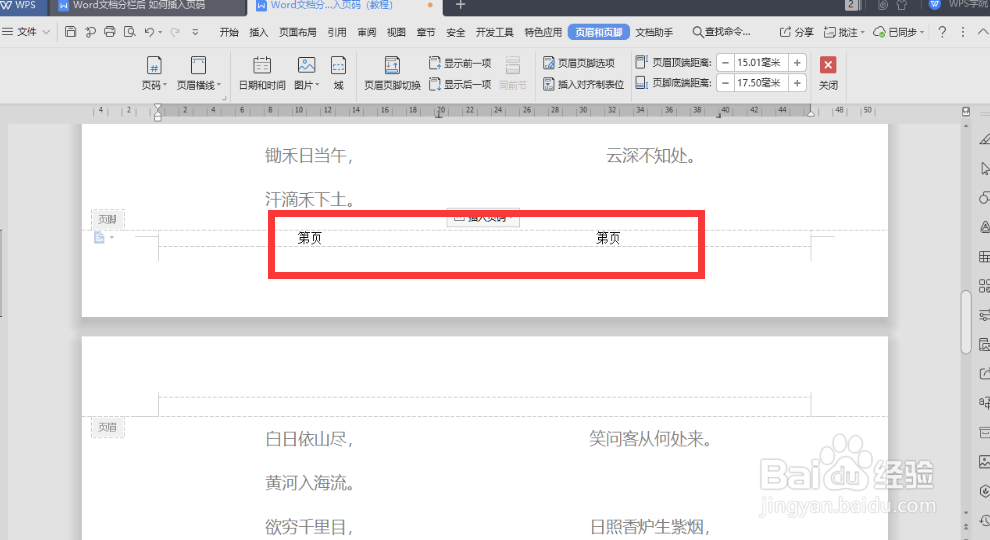This screenshot has height=540, width=990.
Task: Open the 图片 picture dropdown
Action: tap(307, 73)
